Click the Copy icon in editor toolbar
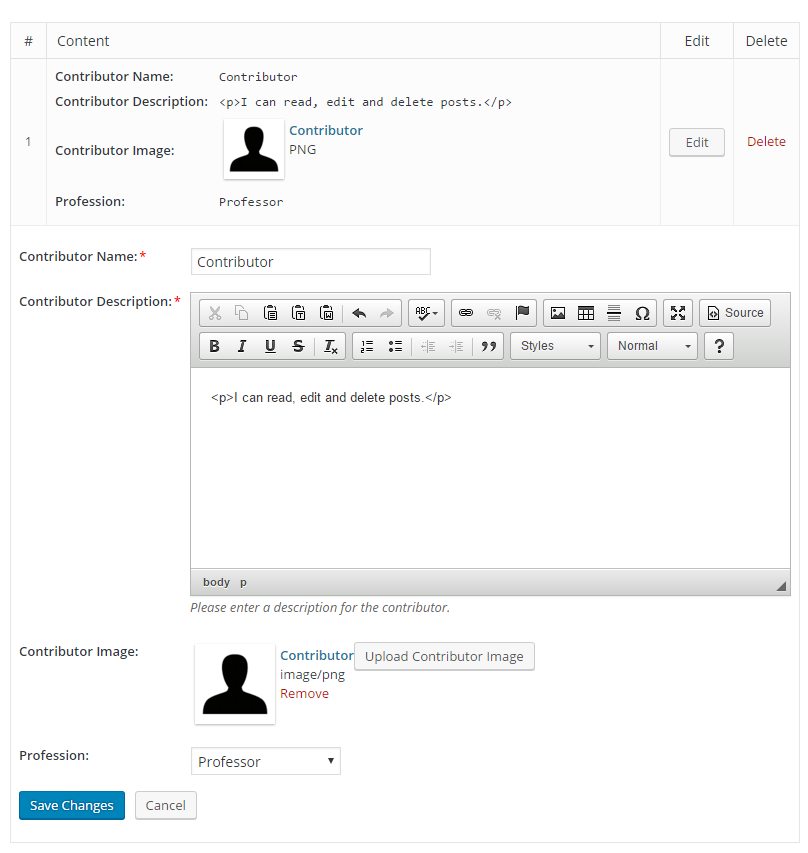The height and width of the screenshot is (853, 808). (x=241, y=313)
